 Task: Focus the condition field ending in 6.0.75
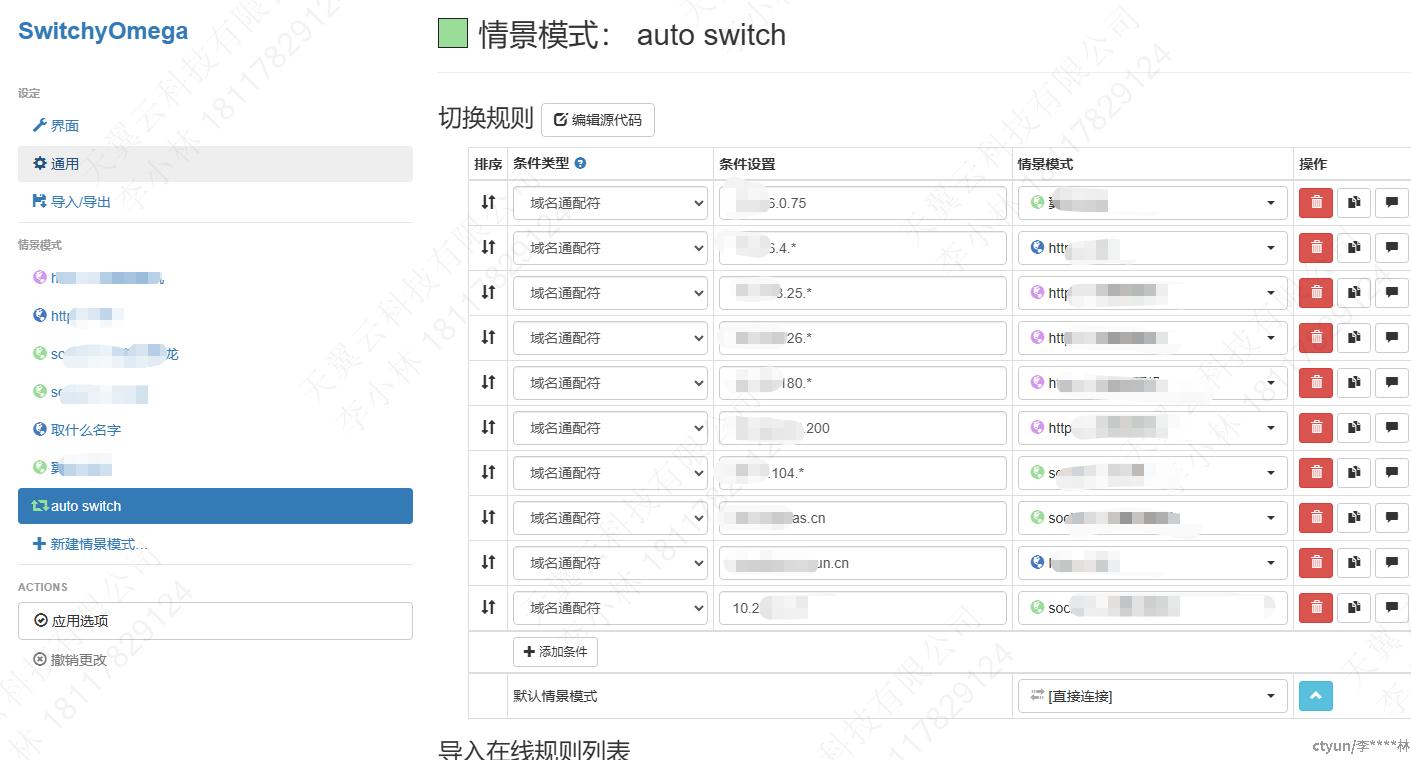tap(862, 203)
